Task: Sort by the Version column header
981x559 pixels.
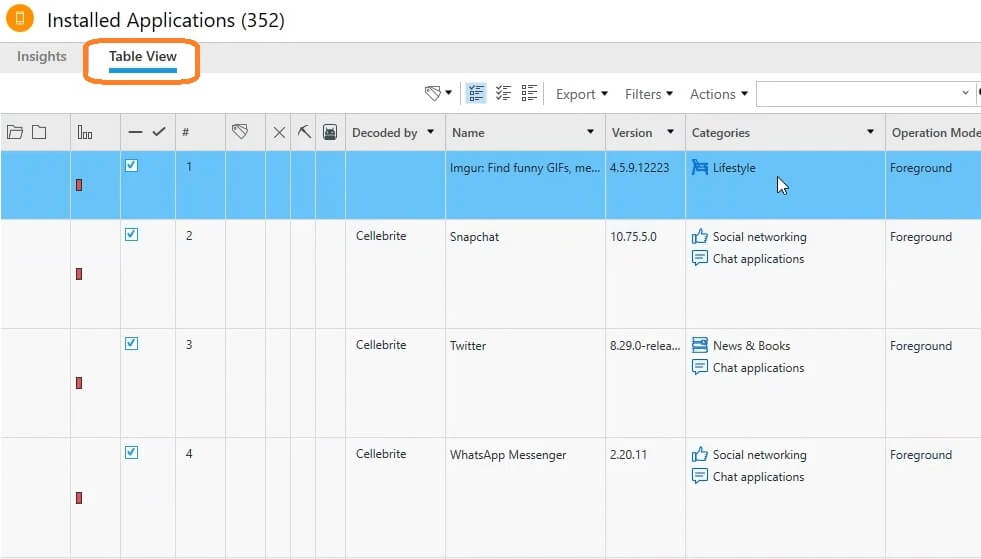Action: point(631,132)
